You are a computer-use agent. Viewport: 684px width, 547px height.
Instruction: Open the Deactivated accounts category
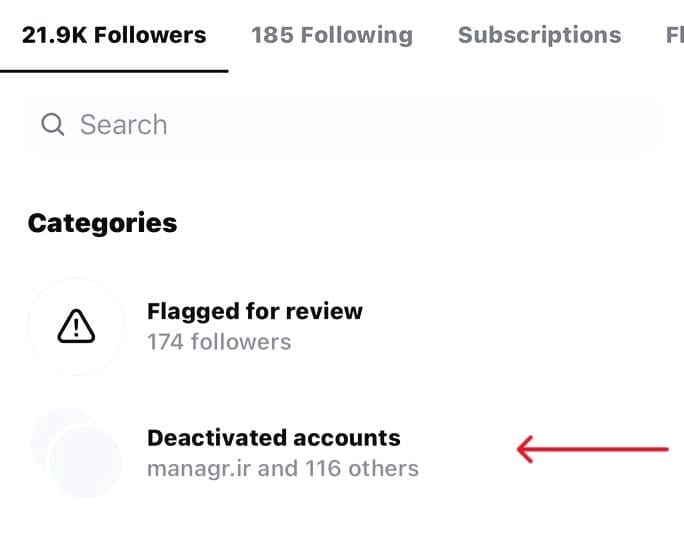pyautogui.click(x=273, y=438)
